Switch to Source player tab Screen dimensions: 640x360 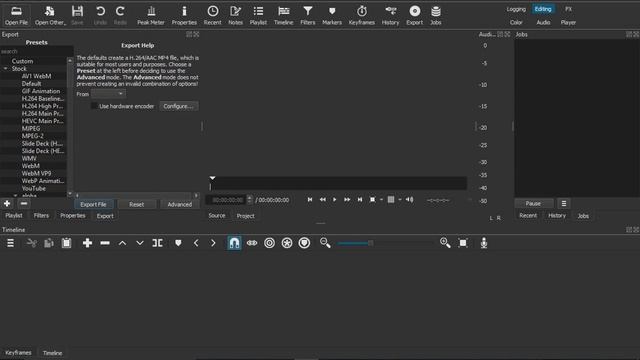point(217,216)
